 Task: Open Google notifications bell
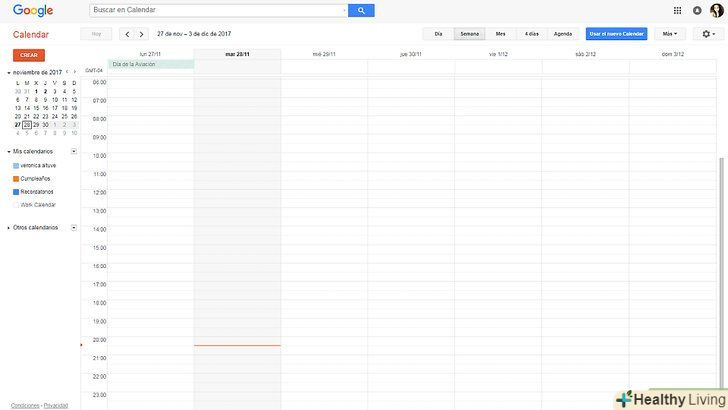pyautogui.click(x=697, y=10)
